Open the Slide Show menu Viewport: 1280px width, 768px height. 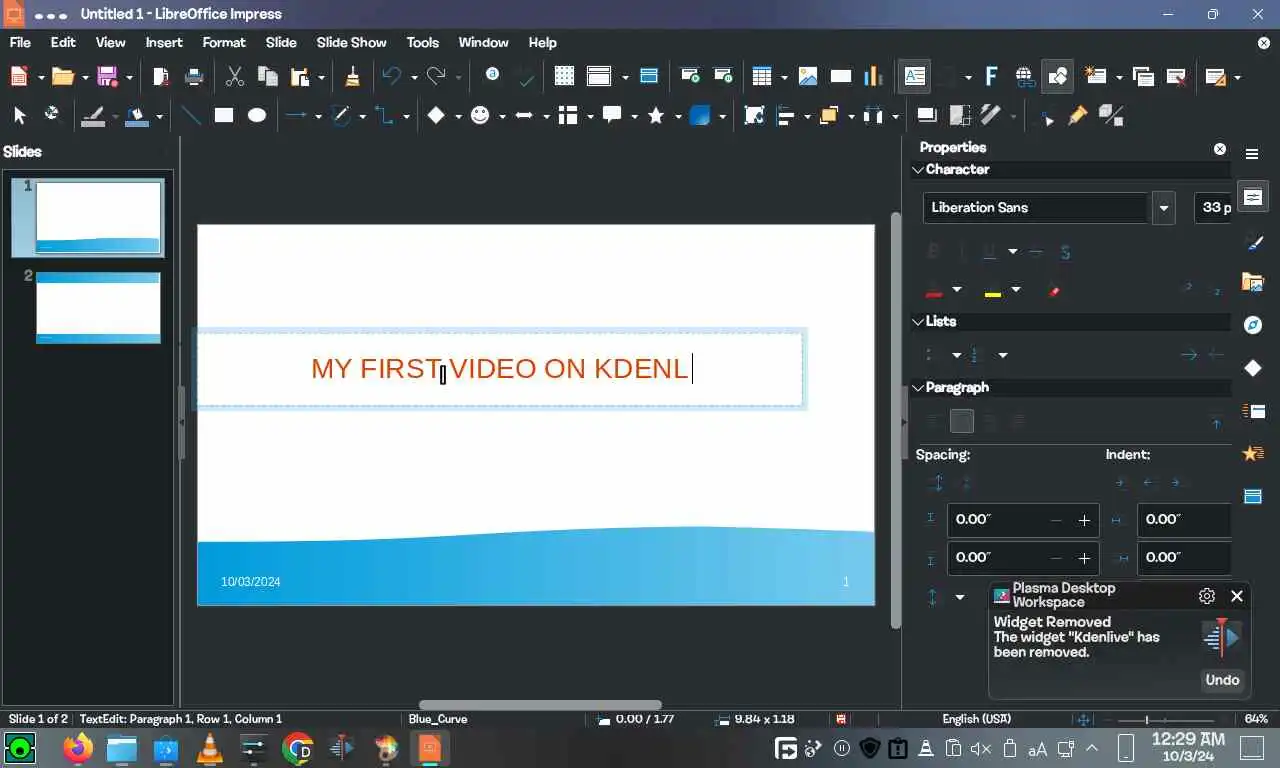coord(351,42)
